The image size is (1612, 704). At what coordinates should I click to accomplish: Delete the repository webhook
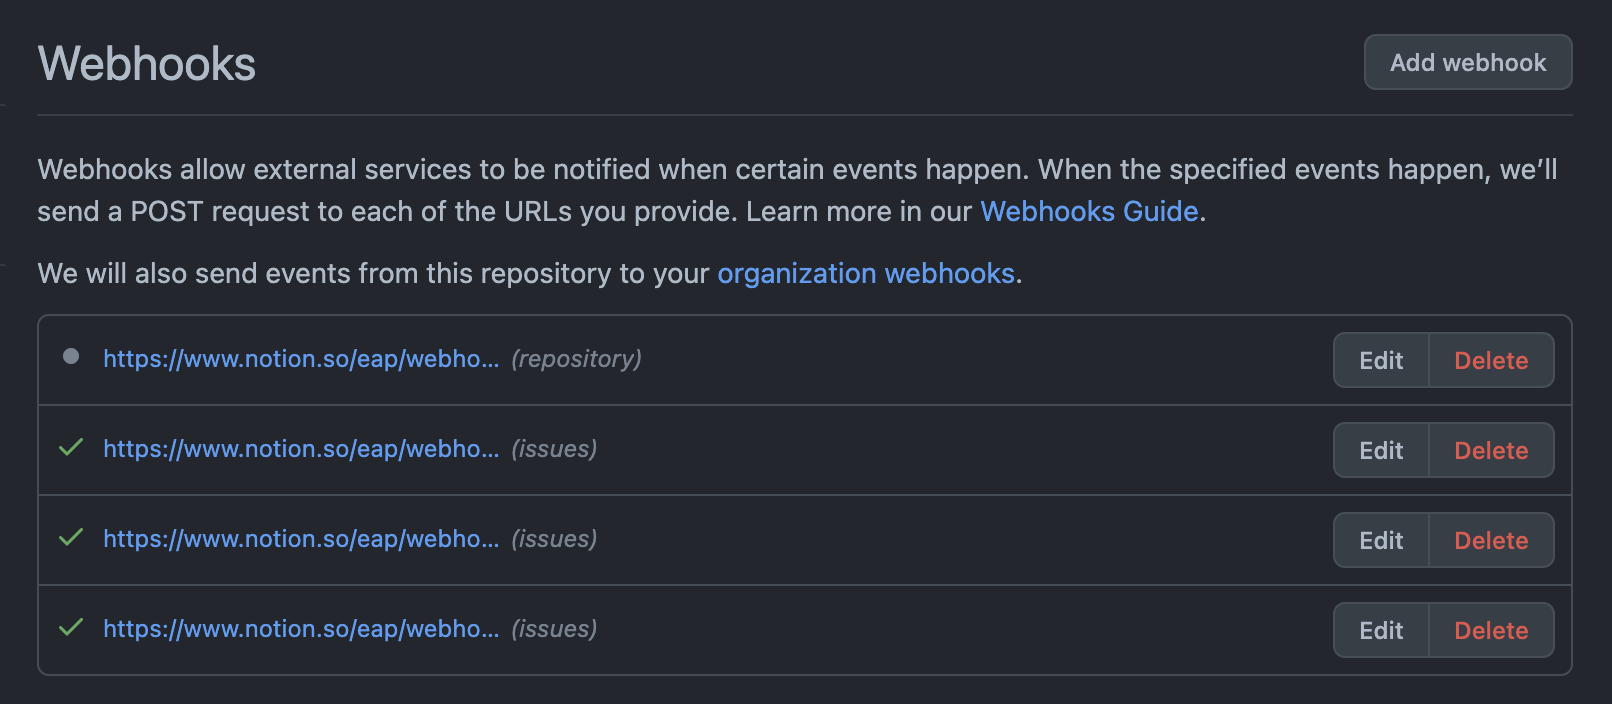tap(1491, 360)
